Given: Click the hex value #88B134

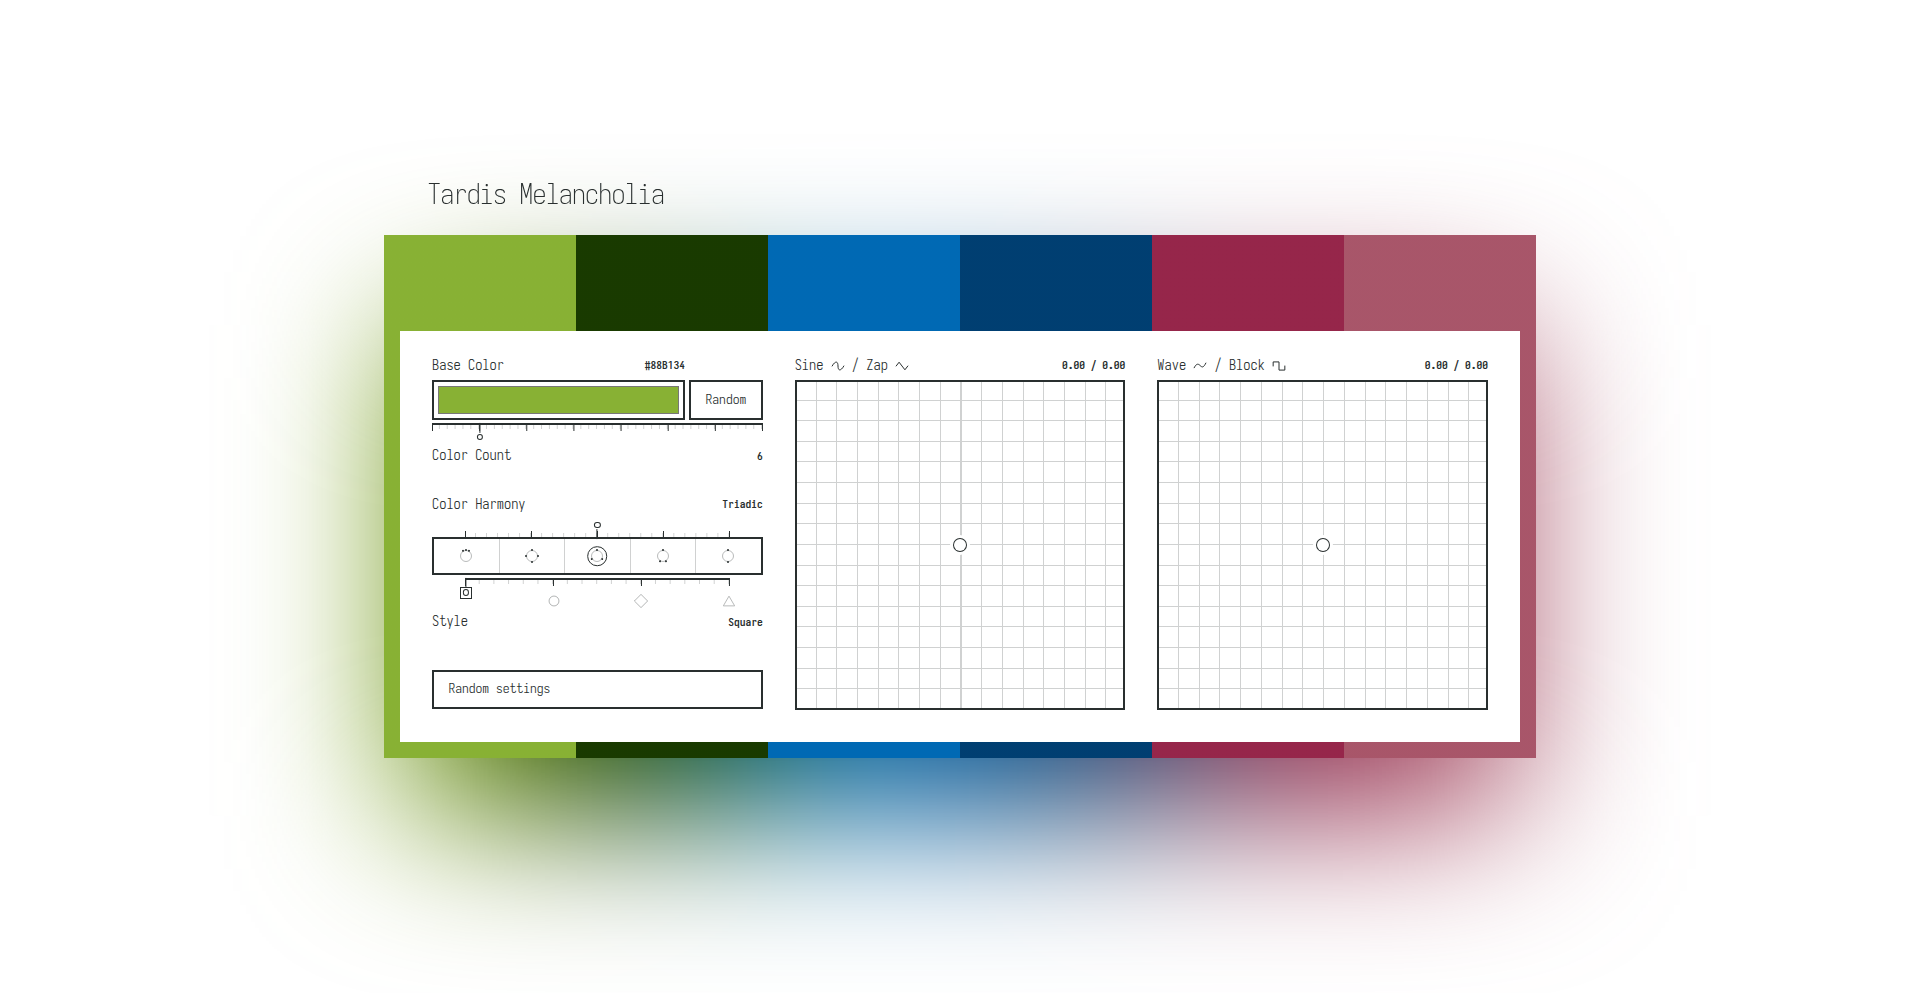Looking at the screenshot, I should [x=665, y=366].
